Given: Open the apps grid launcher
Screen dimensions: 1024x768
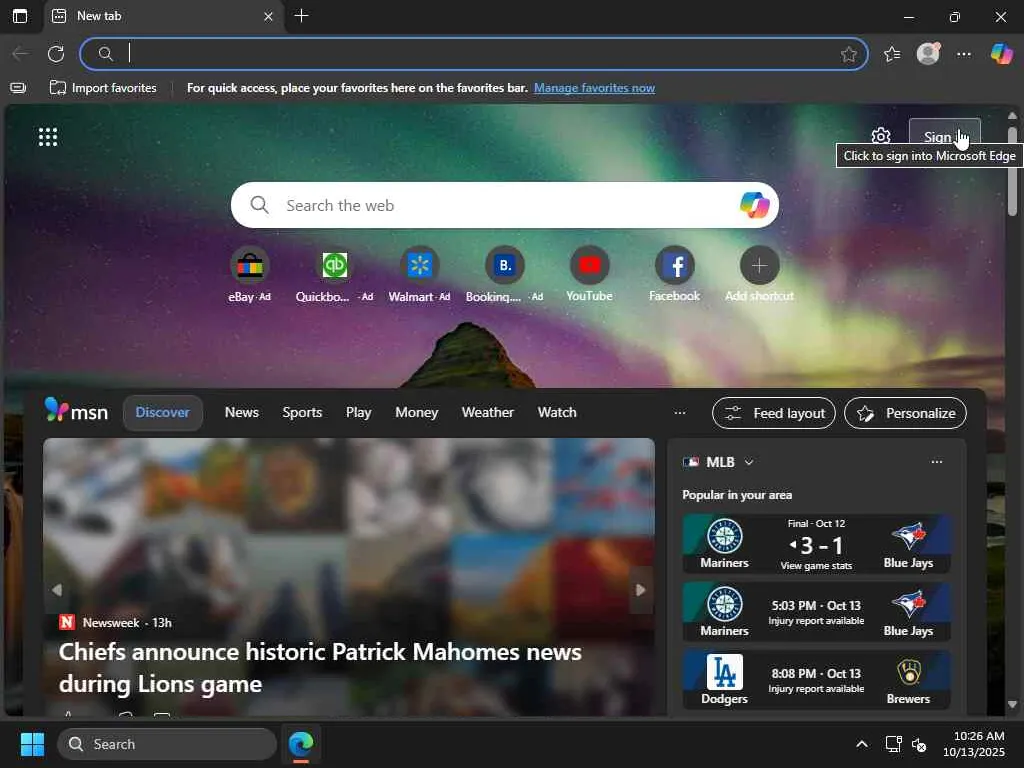Looking at the screenshot, I should pos(48,137).
